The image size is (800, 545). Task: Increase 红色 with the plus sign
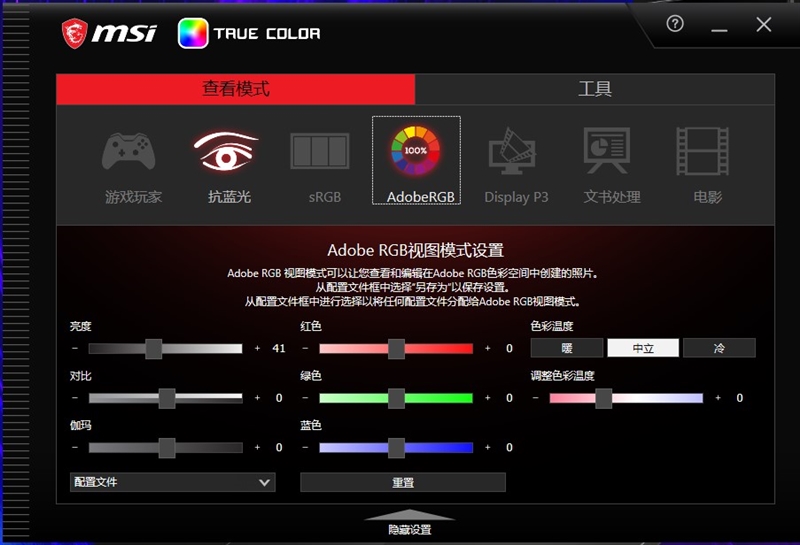point(488,349)
